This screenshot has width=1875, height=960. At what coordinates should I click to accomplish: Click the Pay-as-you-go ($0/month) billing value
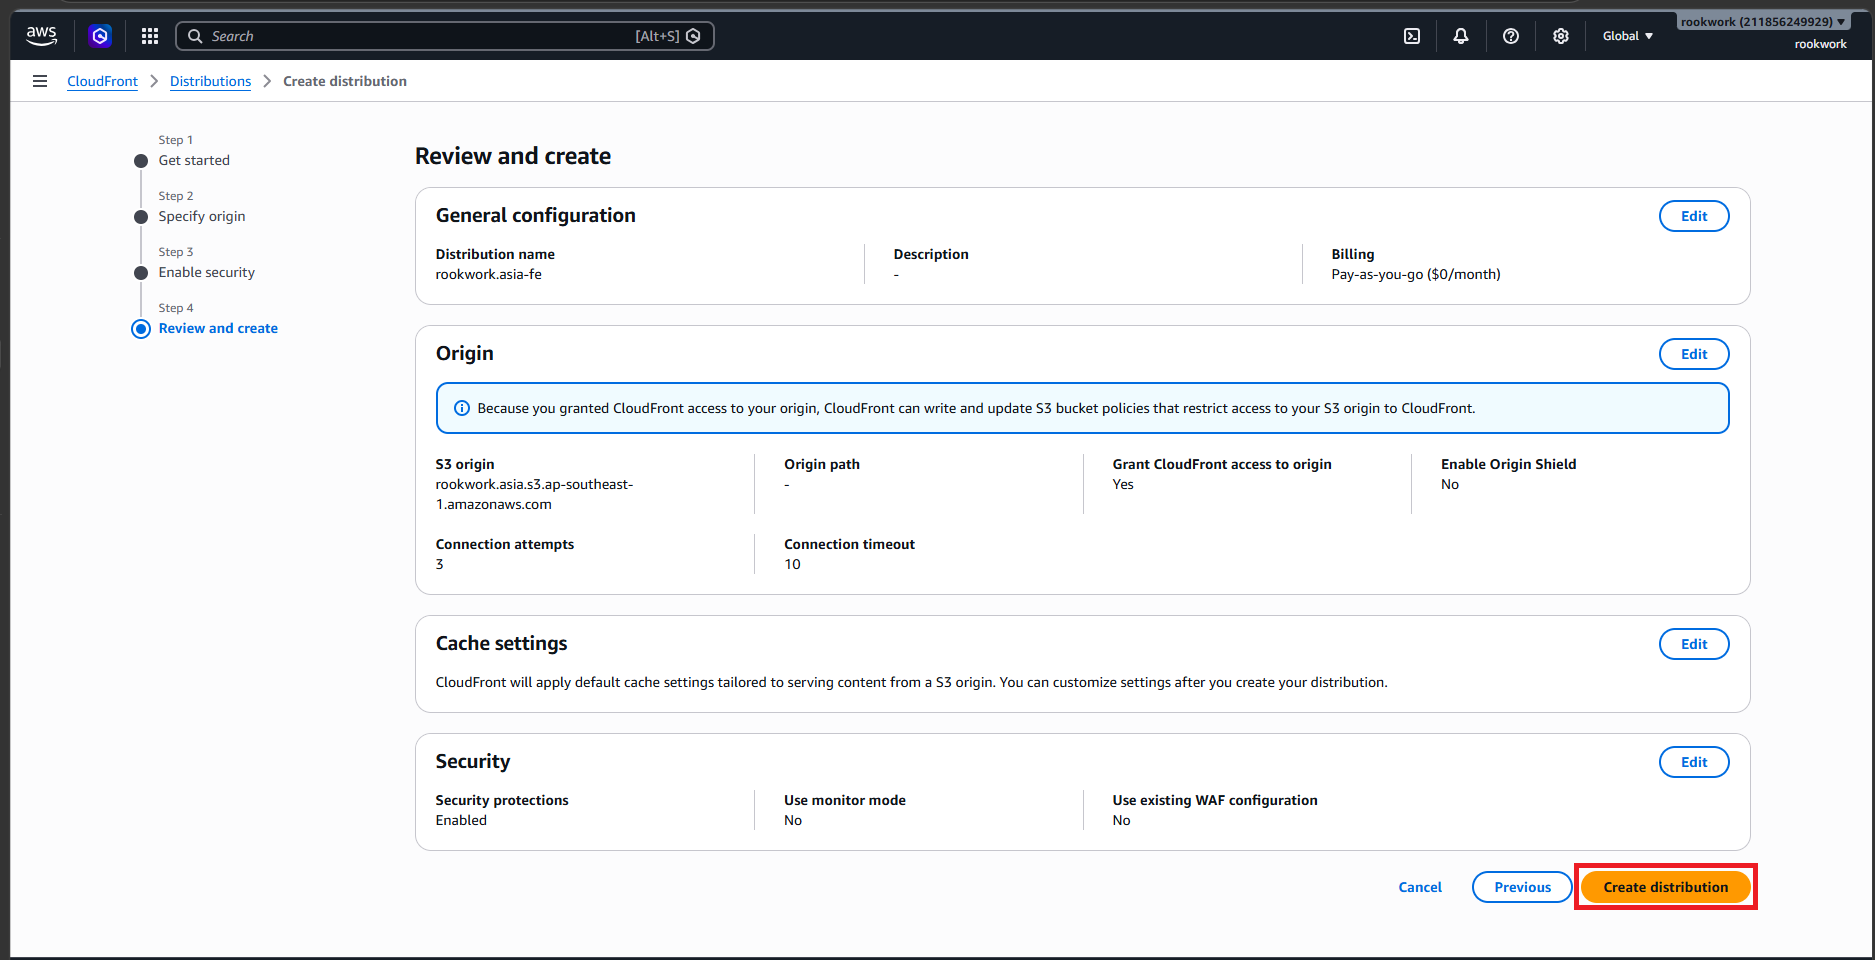pos(1416,274)
